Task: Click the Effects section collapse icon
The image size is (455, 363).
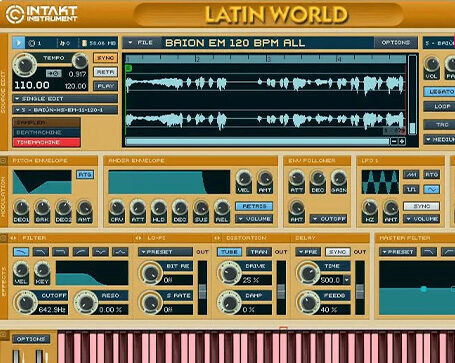Action: (x=3, y=238)
